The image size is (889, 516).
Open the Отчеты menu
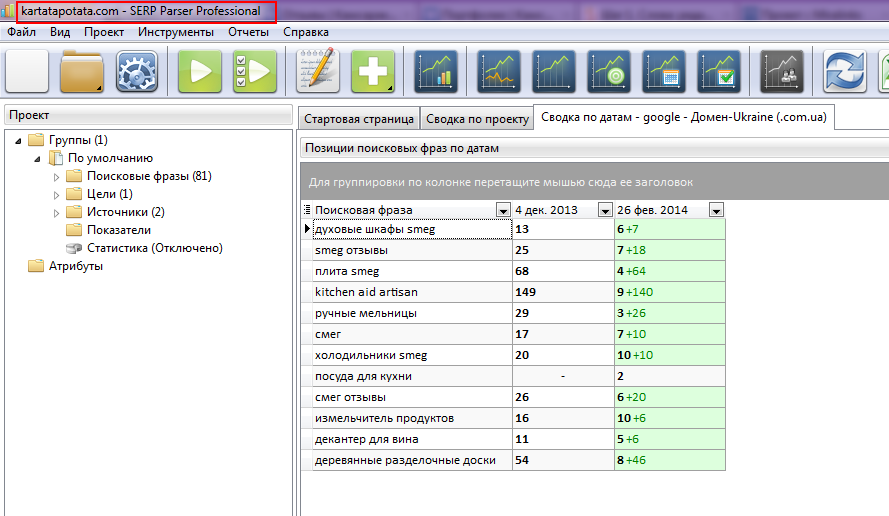248,32
